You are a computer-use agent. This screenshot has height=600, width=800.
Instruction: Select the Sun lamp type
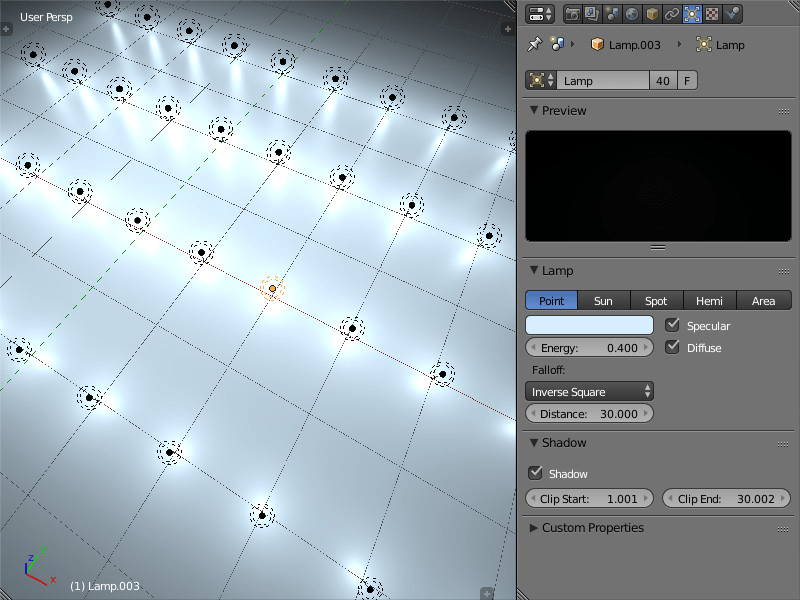[x=604, y=300]
